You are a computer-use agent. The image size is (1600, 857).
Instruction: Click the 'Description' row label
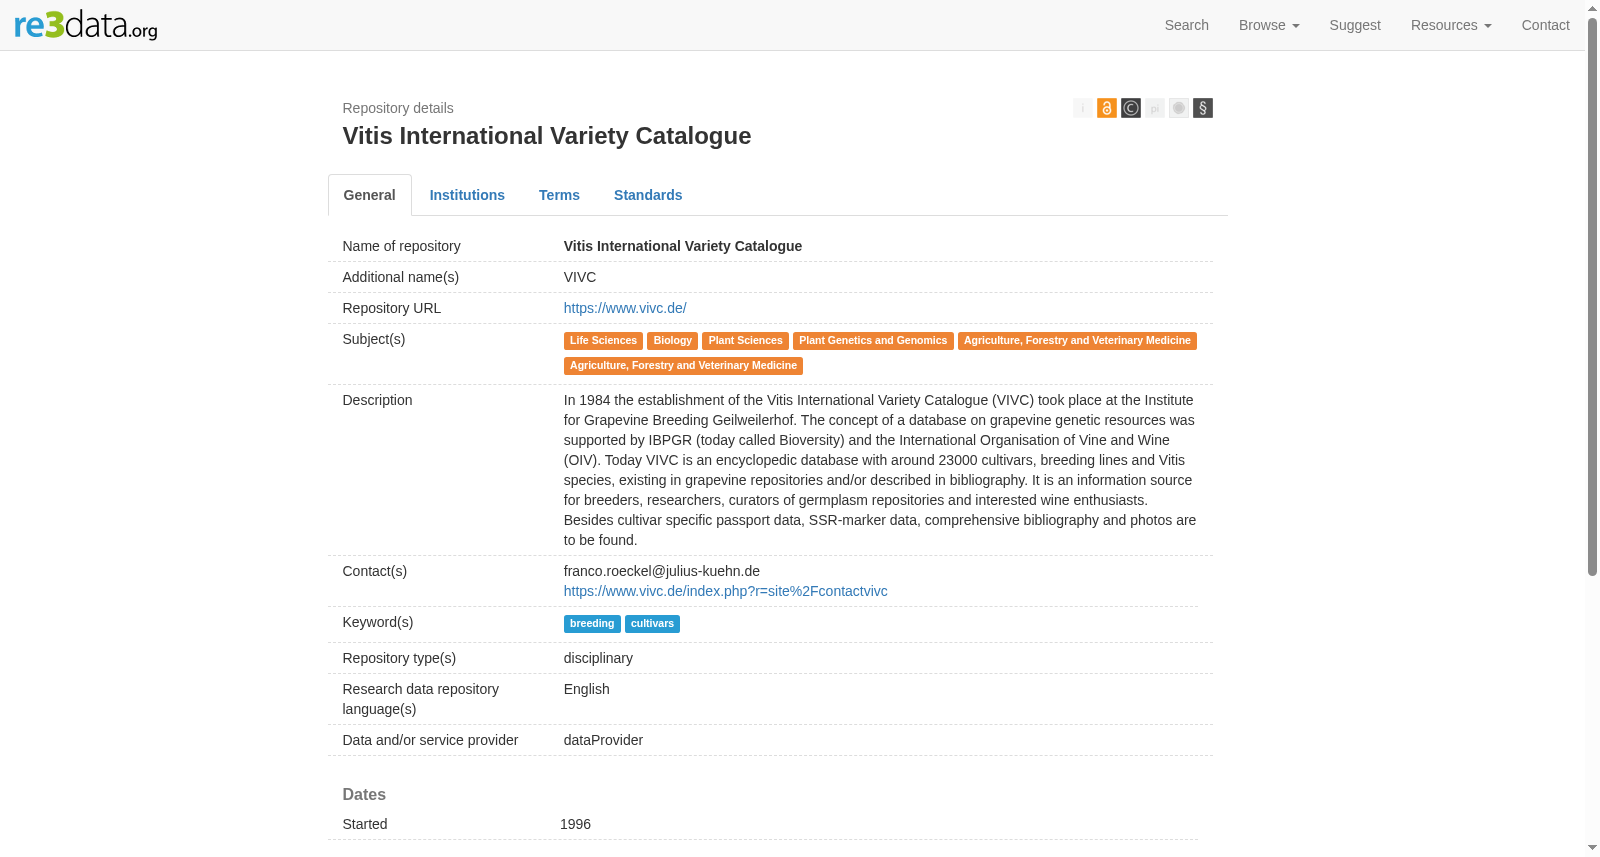377,400
